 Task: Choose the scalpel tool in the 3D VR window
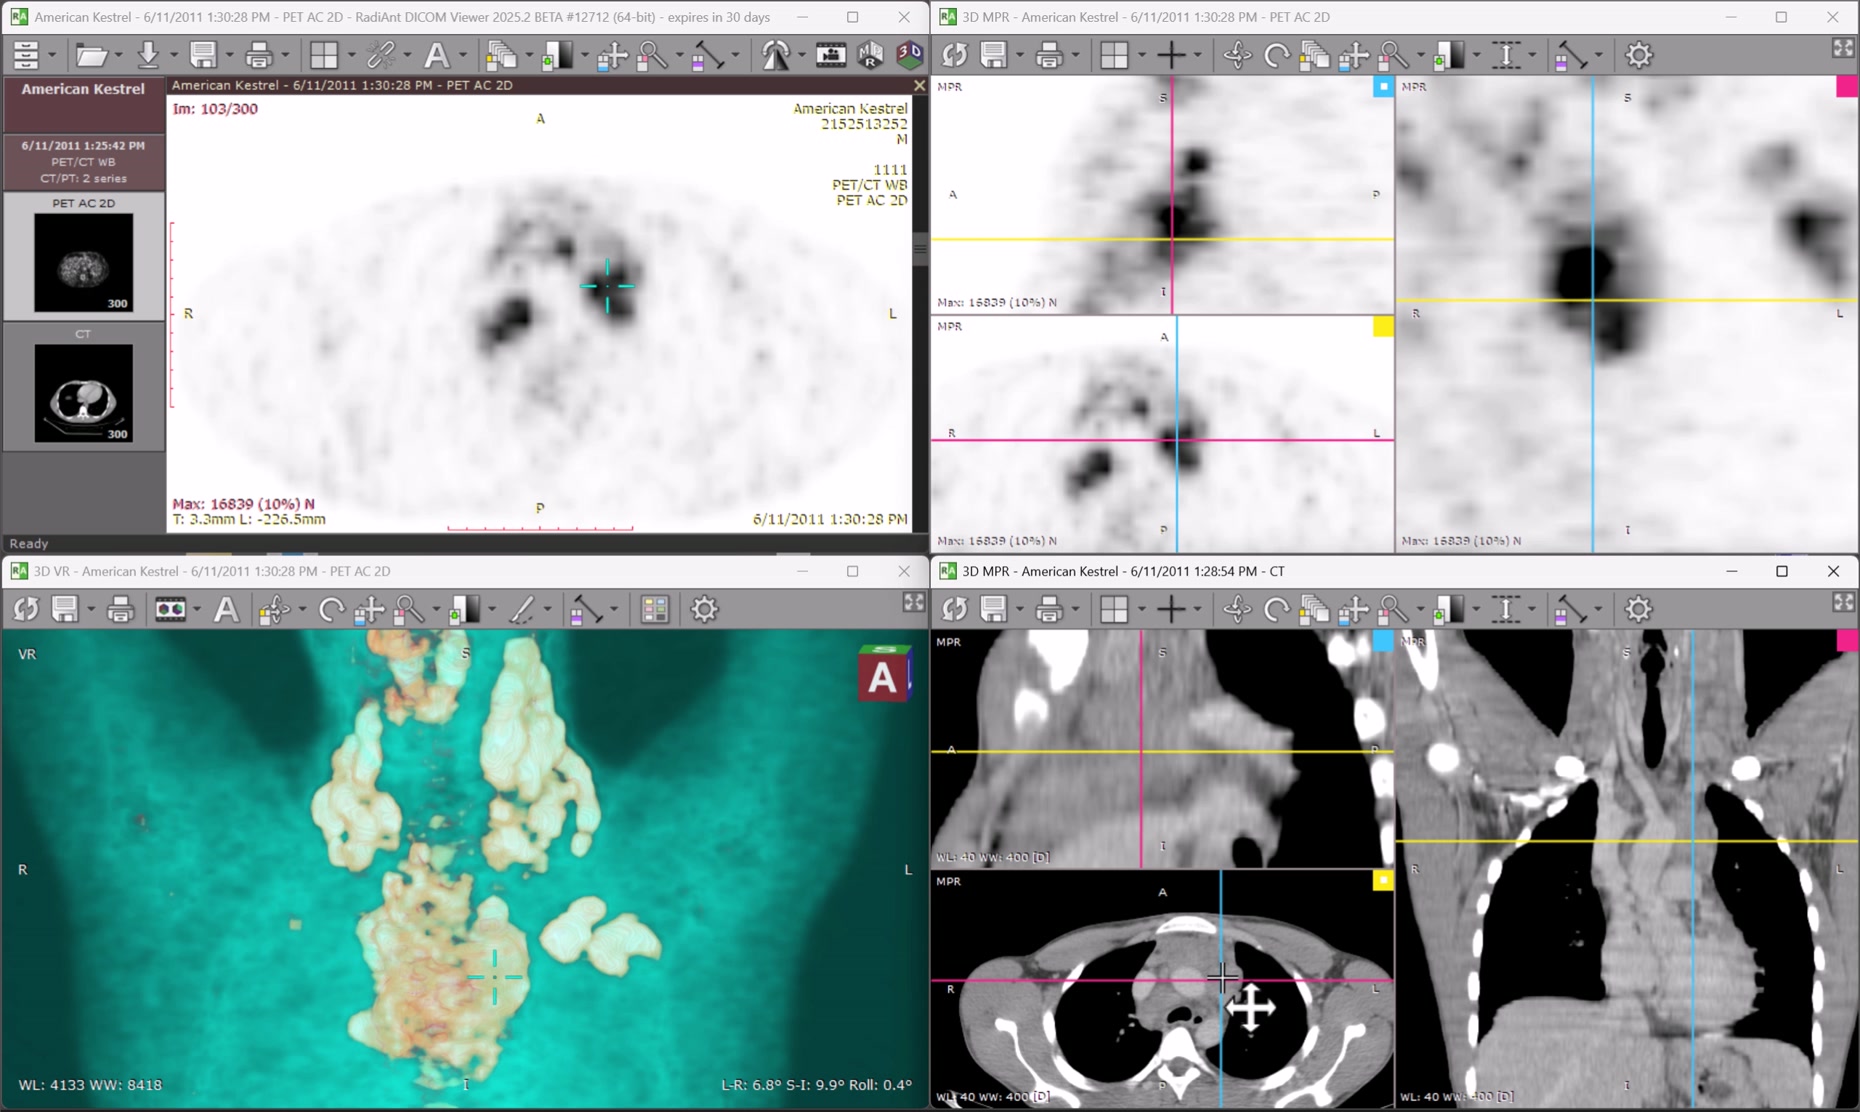(x=522, y=609)
